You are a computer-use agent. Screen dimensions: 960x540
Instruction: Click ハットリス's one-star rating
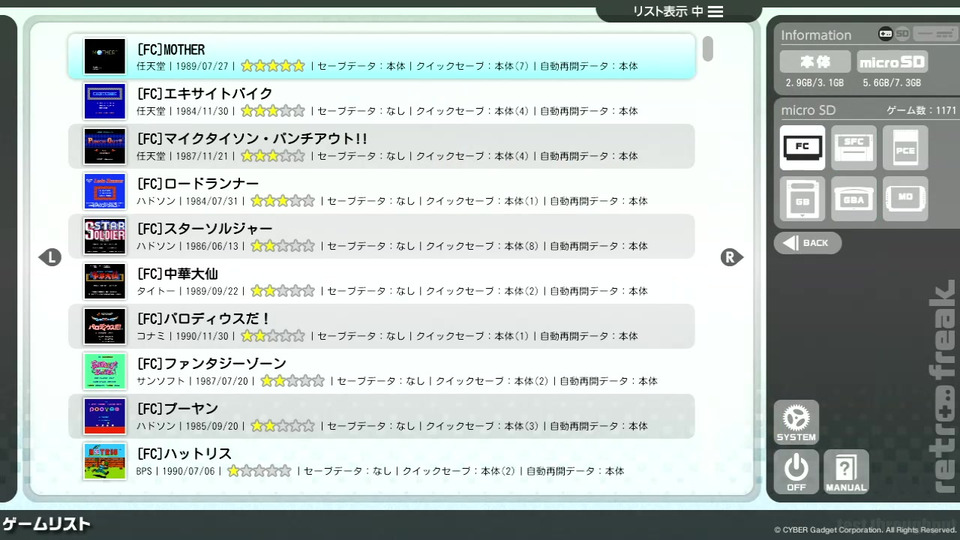click(x=259, y=471)
